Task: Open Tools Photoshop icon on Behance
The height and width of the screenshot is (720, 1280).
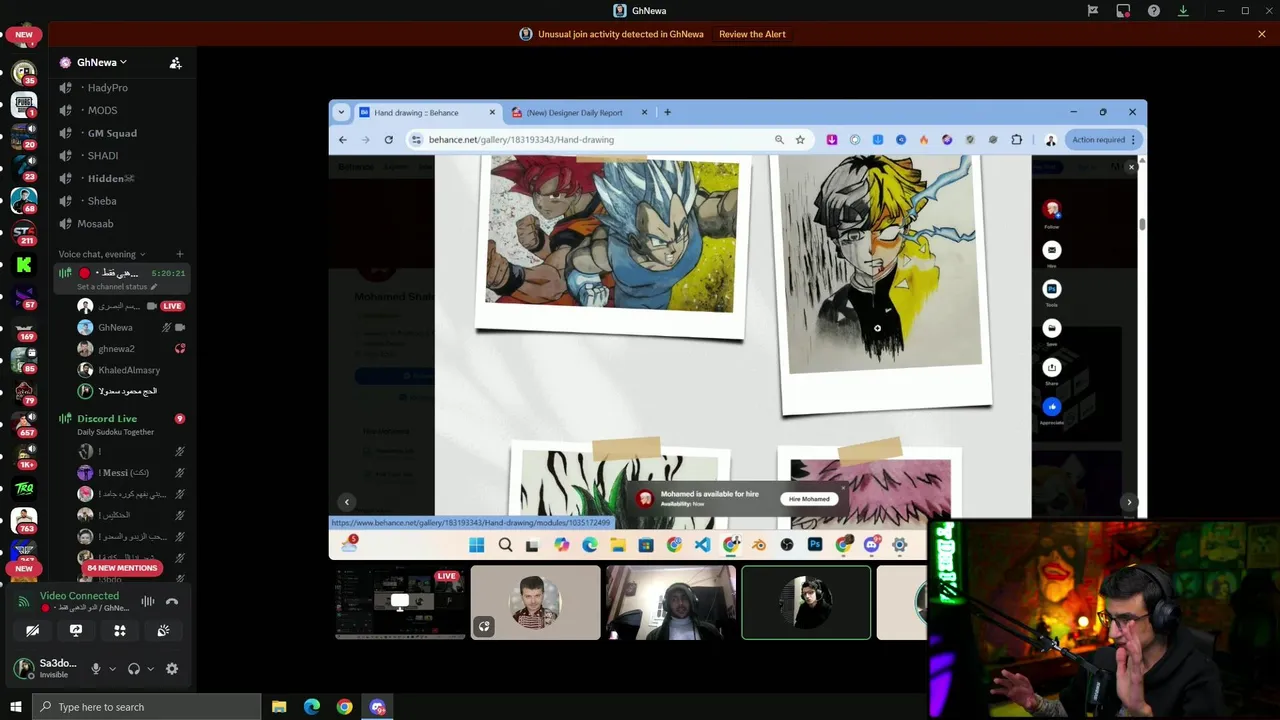Action: pyautogui.click(x=1052, y=289)
